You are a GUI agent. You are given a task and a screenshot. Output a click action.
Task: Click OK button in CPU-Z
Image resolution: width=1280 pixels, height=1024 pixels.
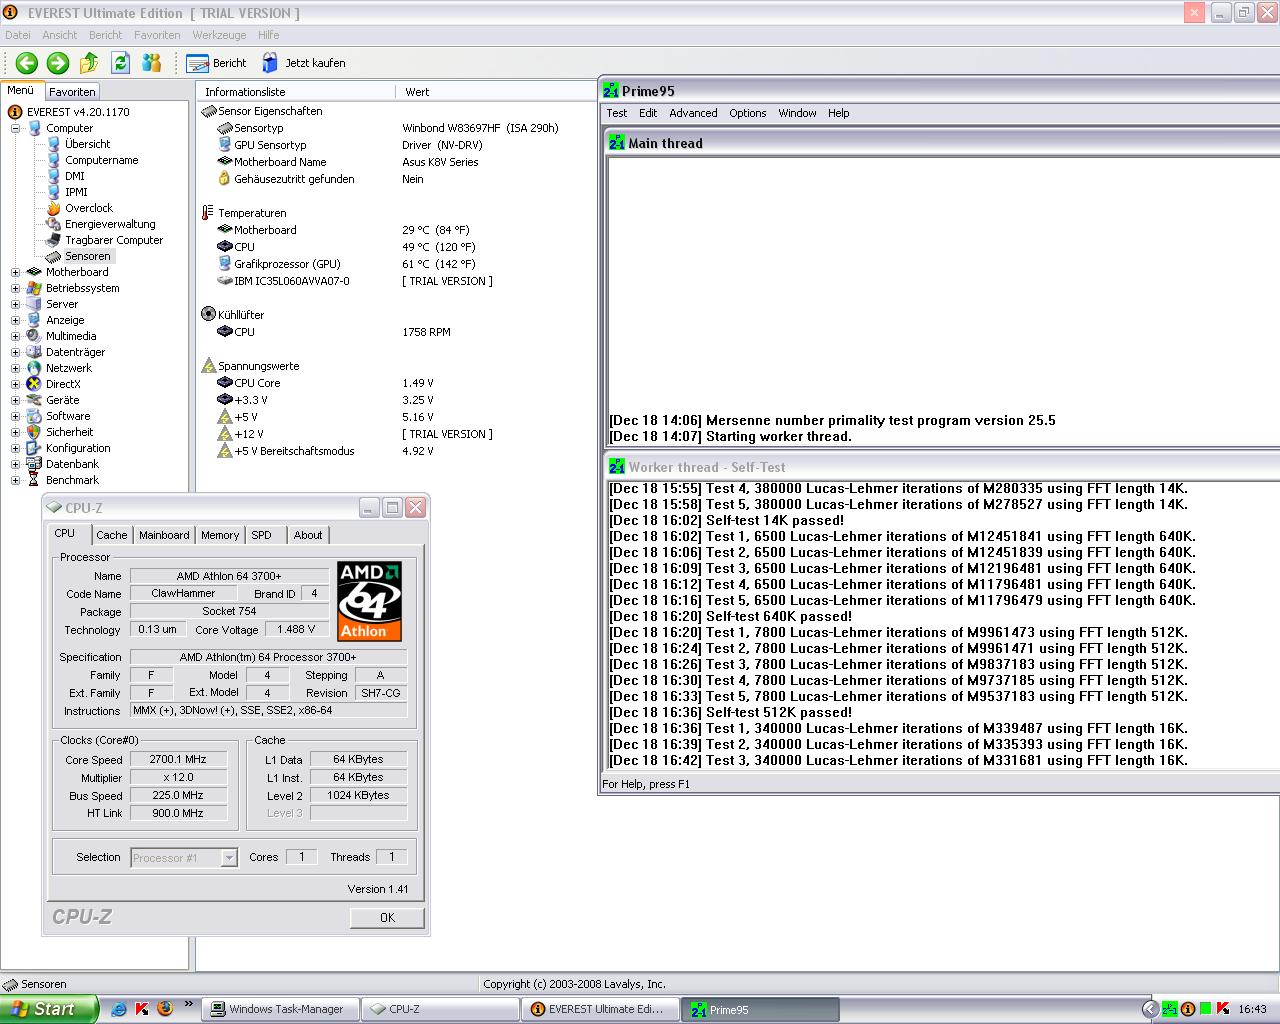387,918
